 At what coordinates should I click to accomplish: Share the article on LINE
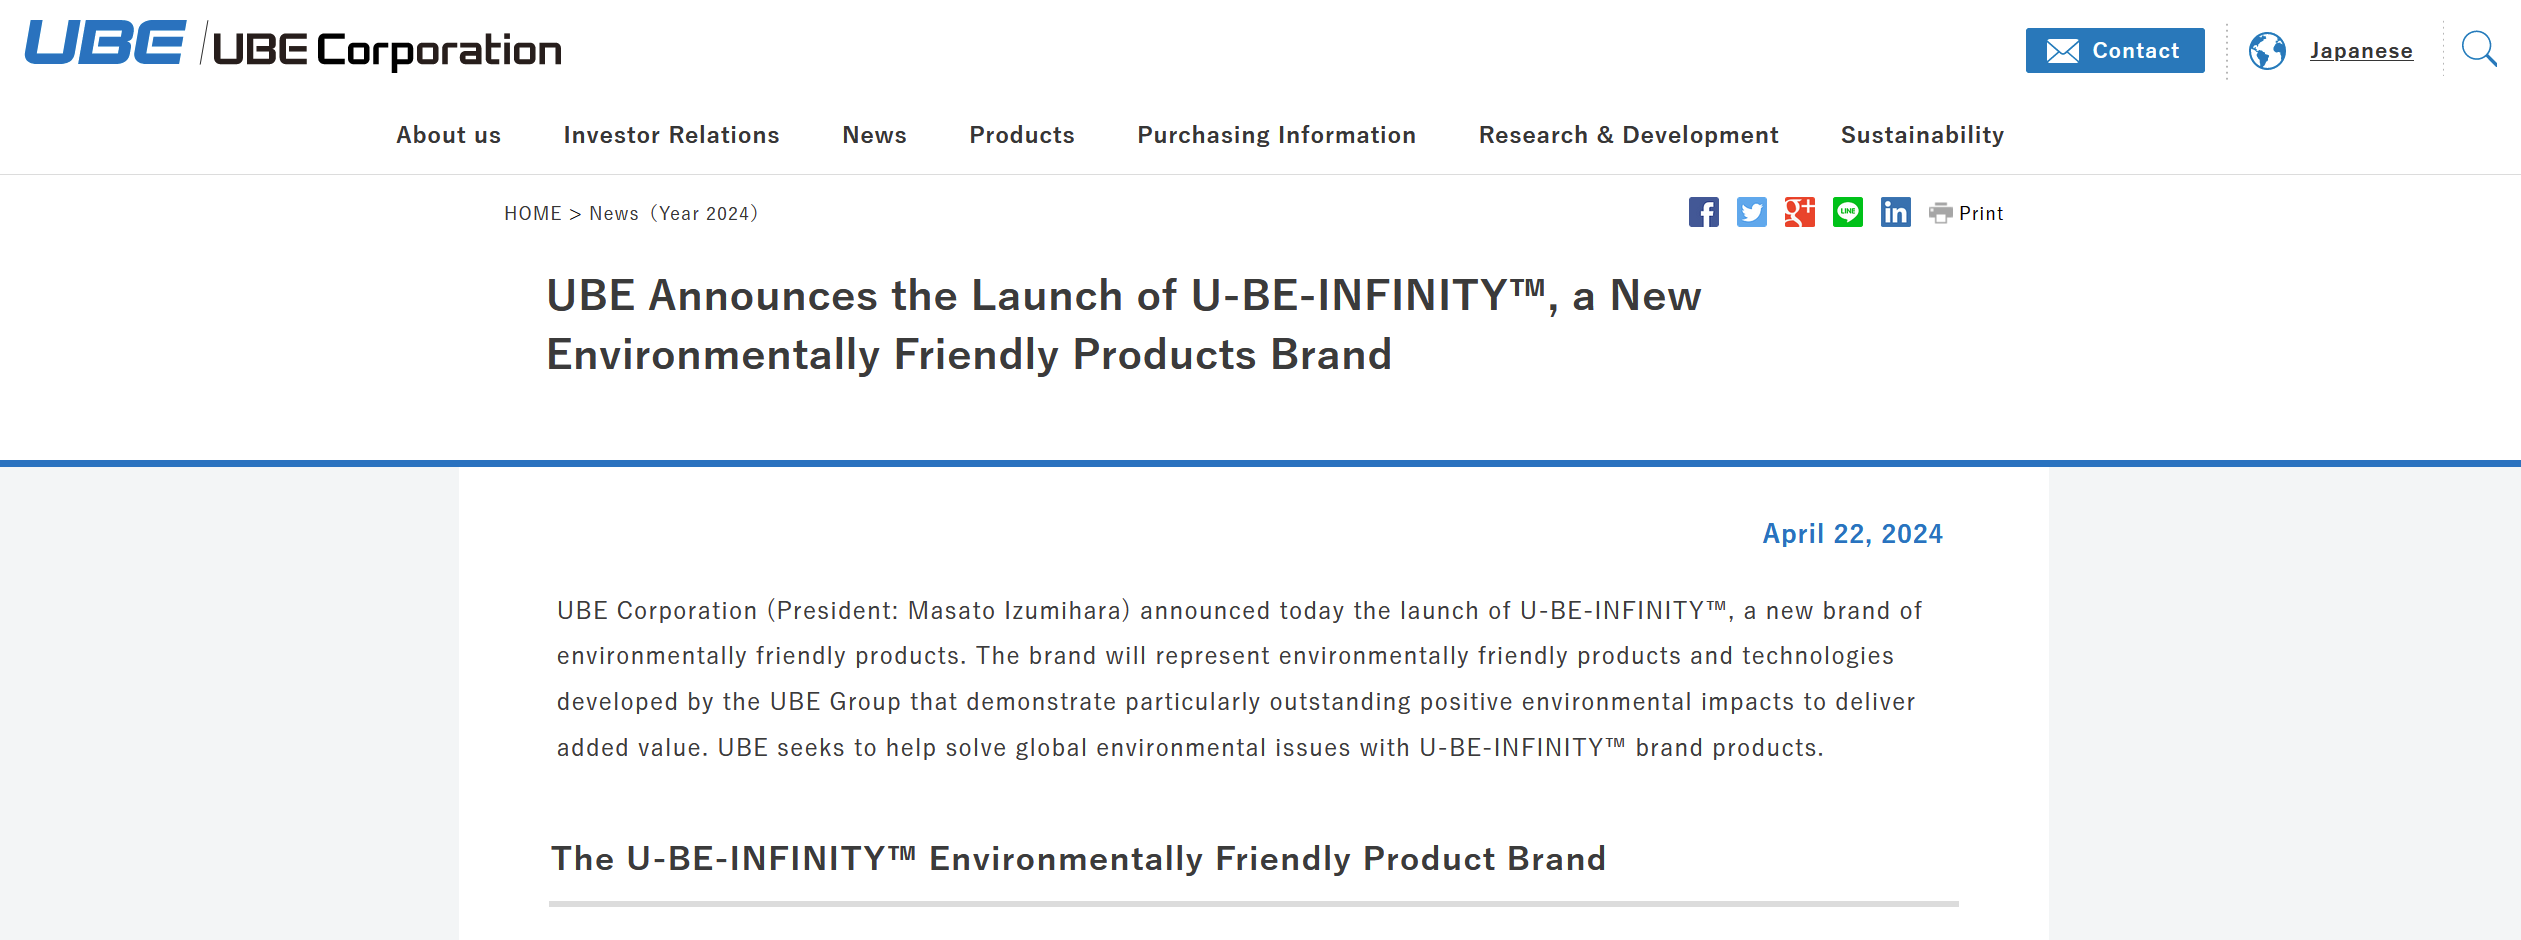pos(1848,212)
